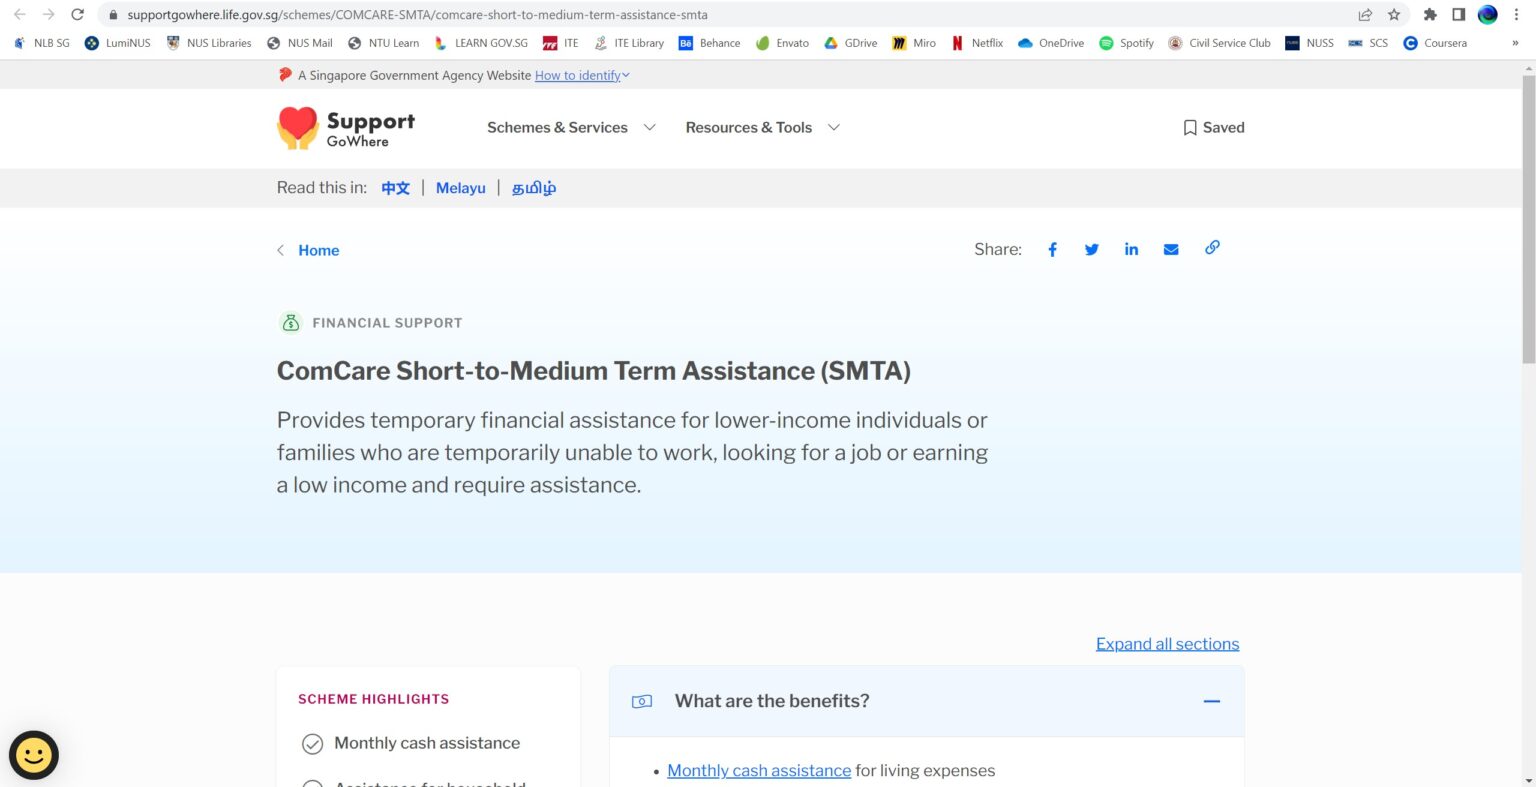Open the OneDrive bookmark

point(1051,43)
